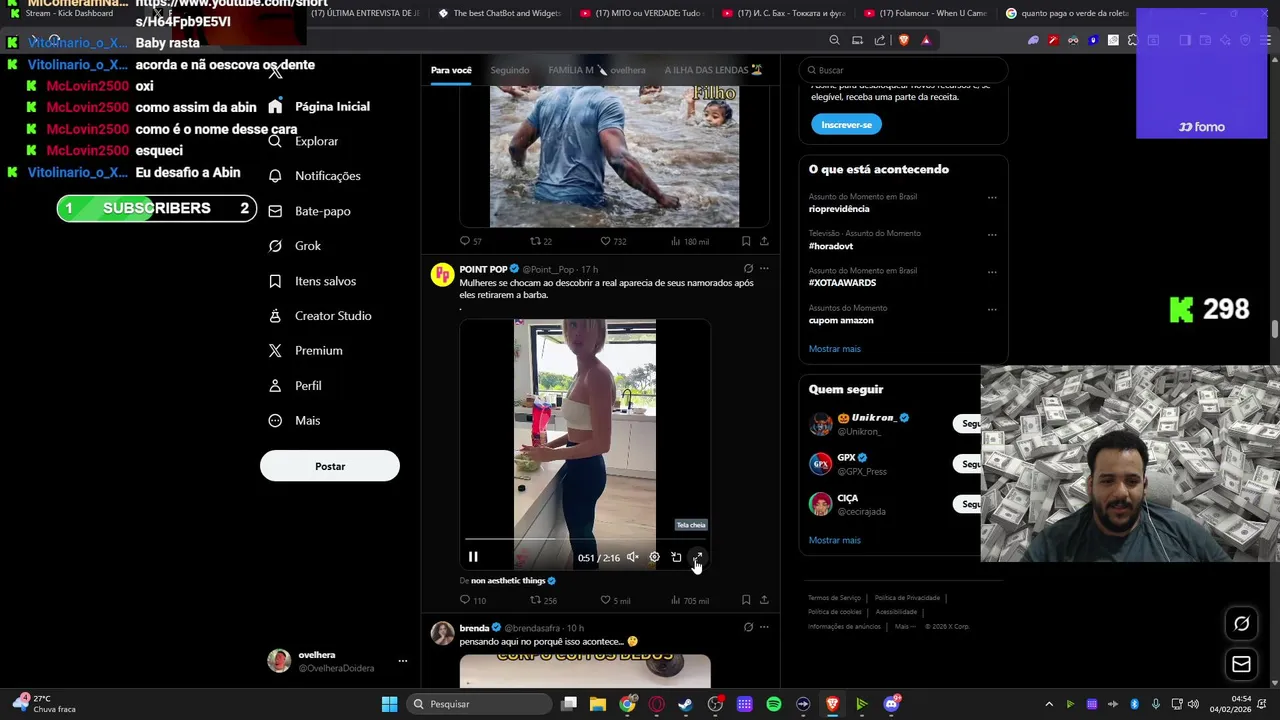Open video playback settings gear

pos(654,557)
